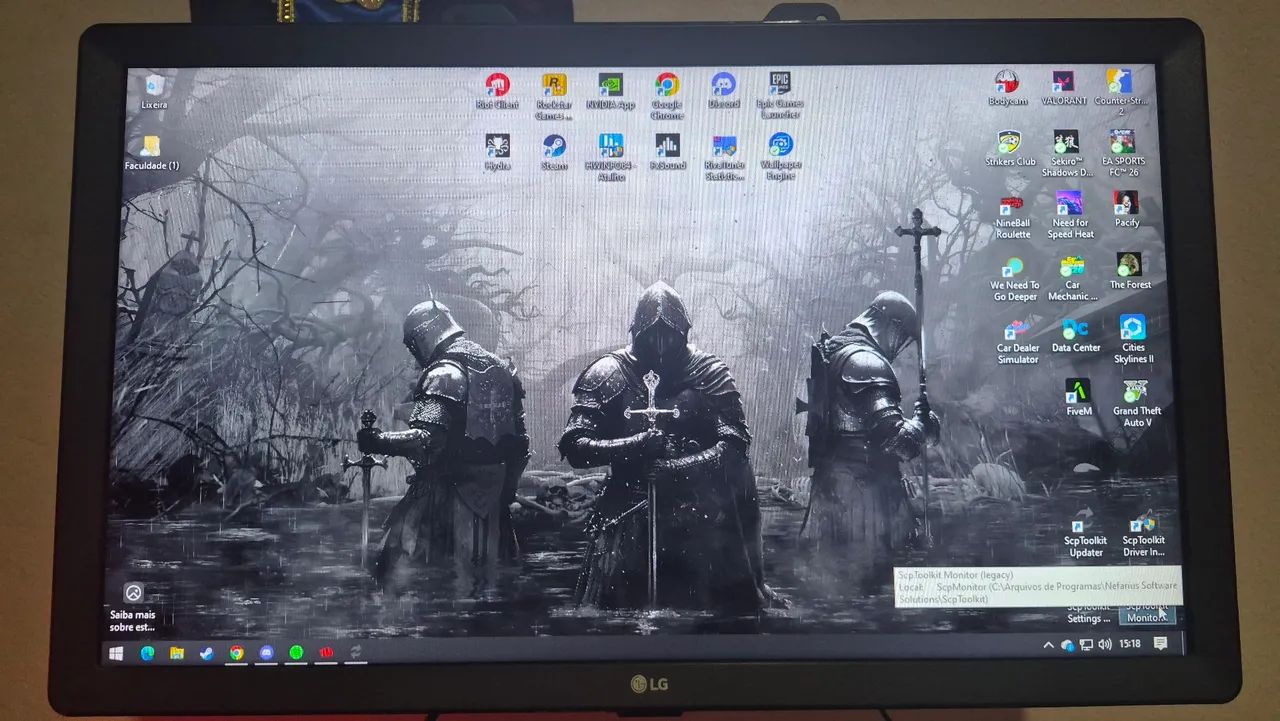Viewport: 1280px width, 721px height.
Task: Select the FxSound desktop icon
Action: 667,152
